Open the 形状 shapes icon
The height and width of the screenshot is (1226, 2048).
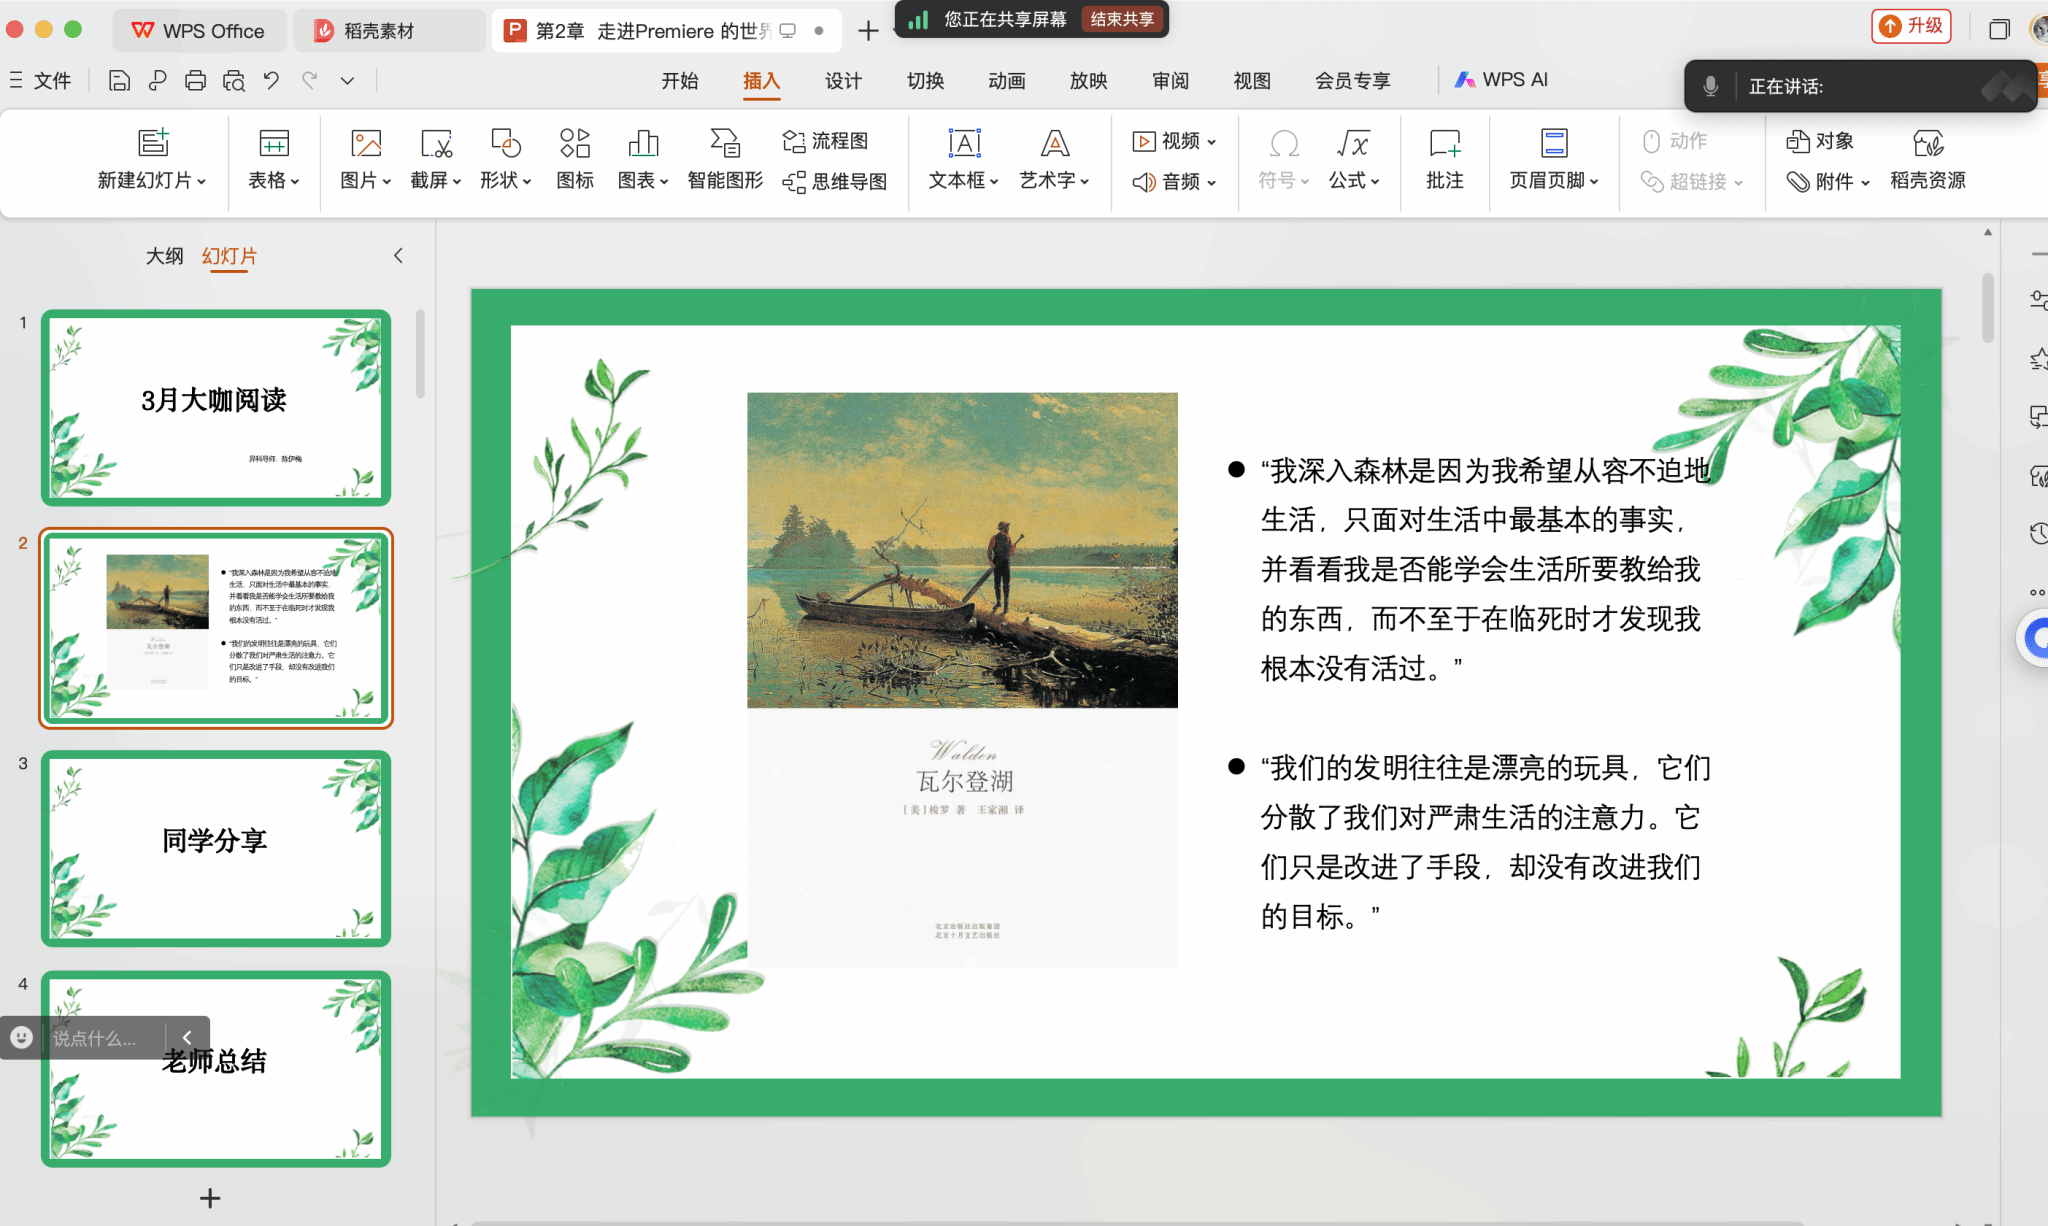(x=505, y=143)
